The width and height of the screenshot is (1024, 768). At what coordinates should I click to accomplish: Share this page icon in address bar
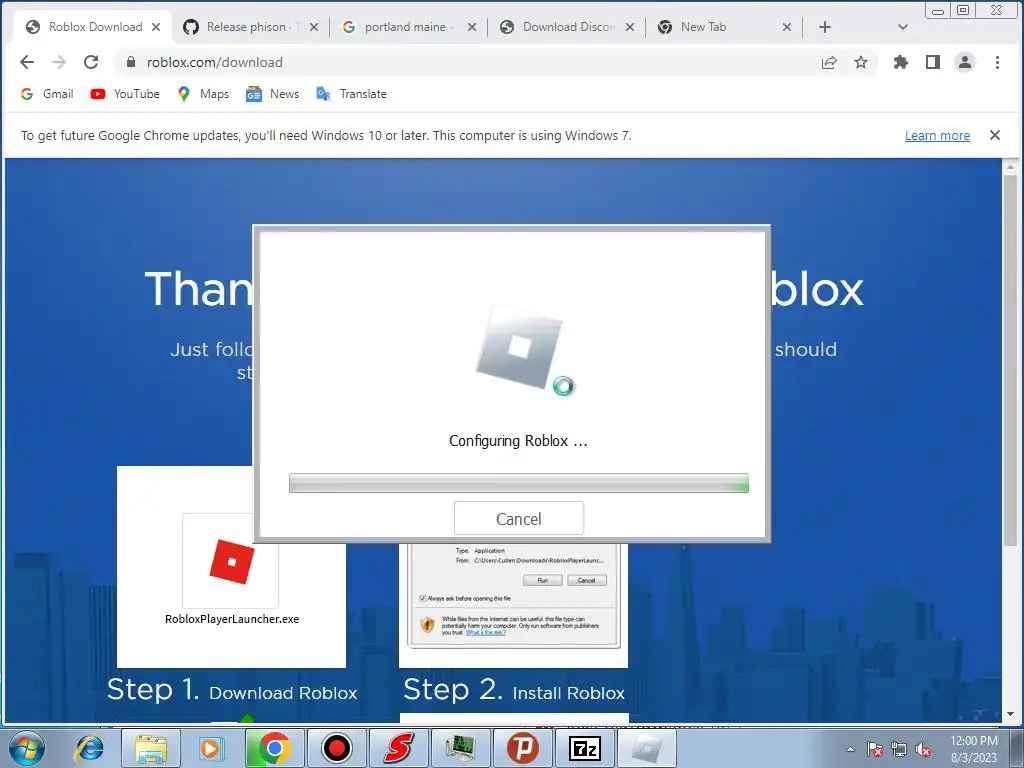click(829, 62)
